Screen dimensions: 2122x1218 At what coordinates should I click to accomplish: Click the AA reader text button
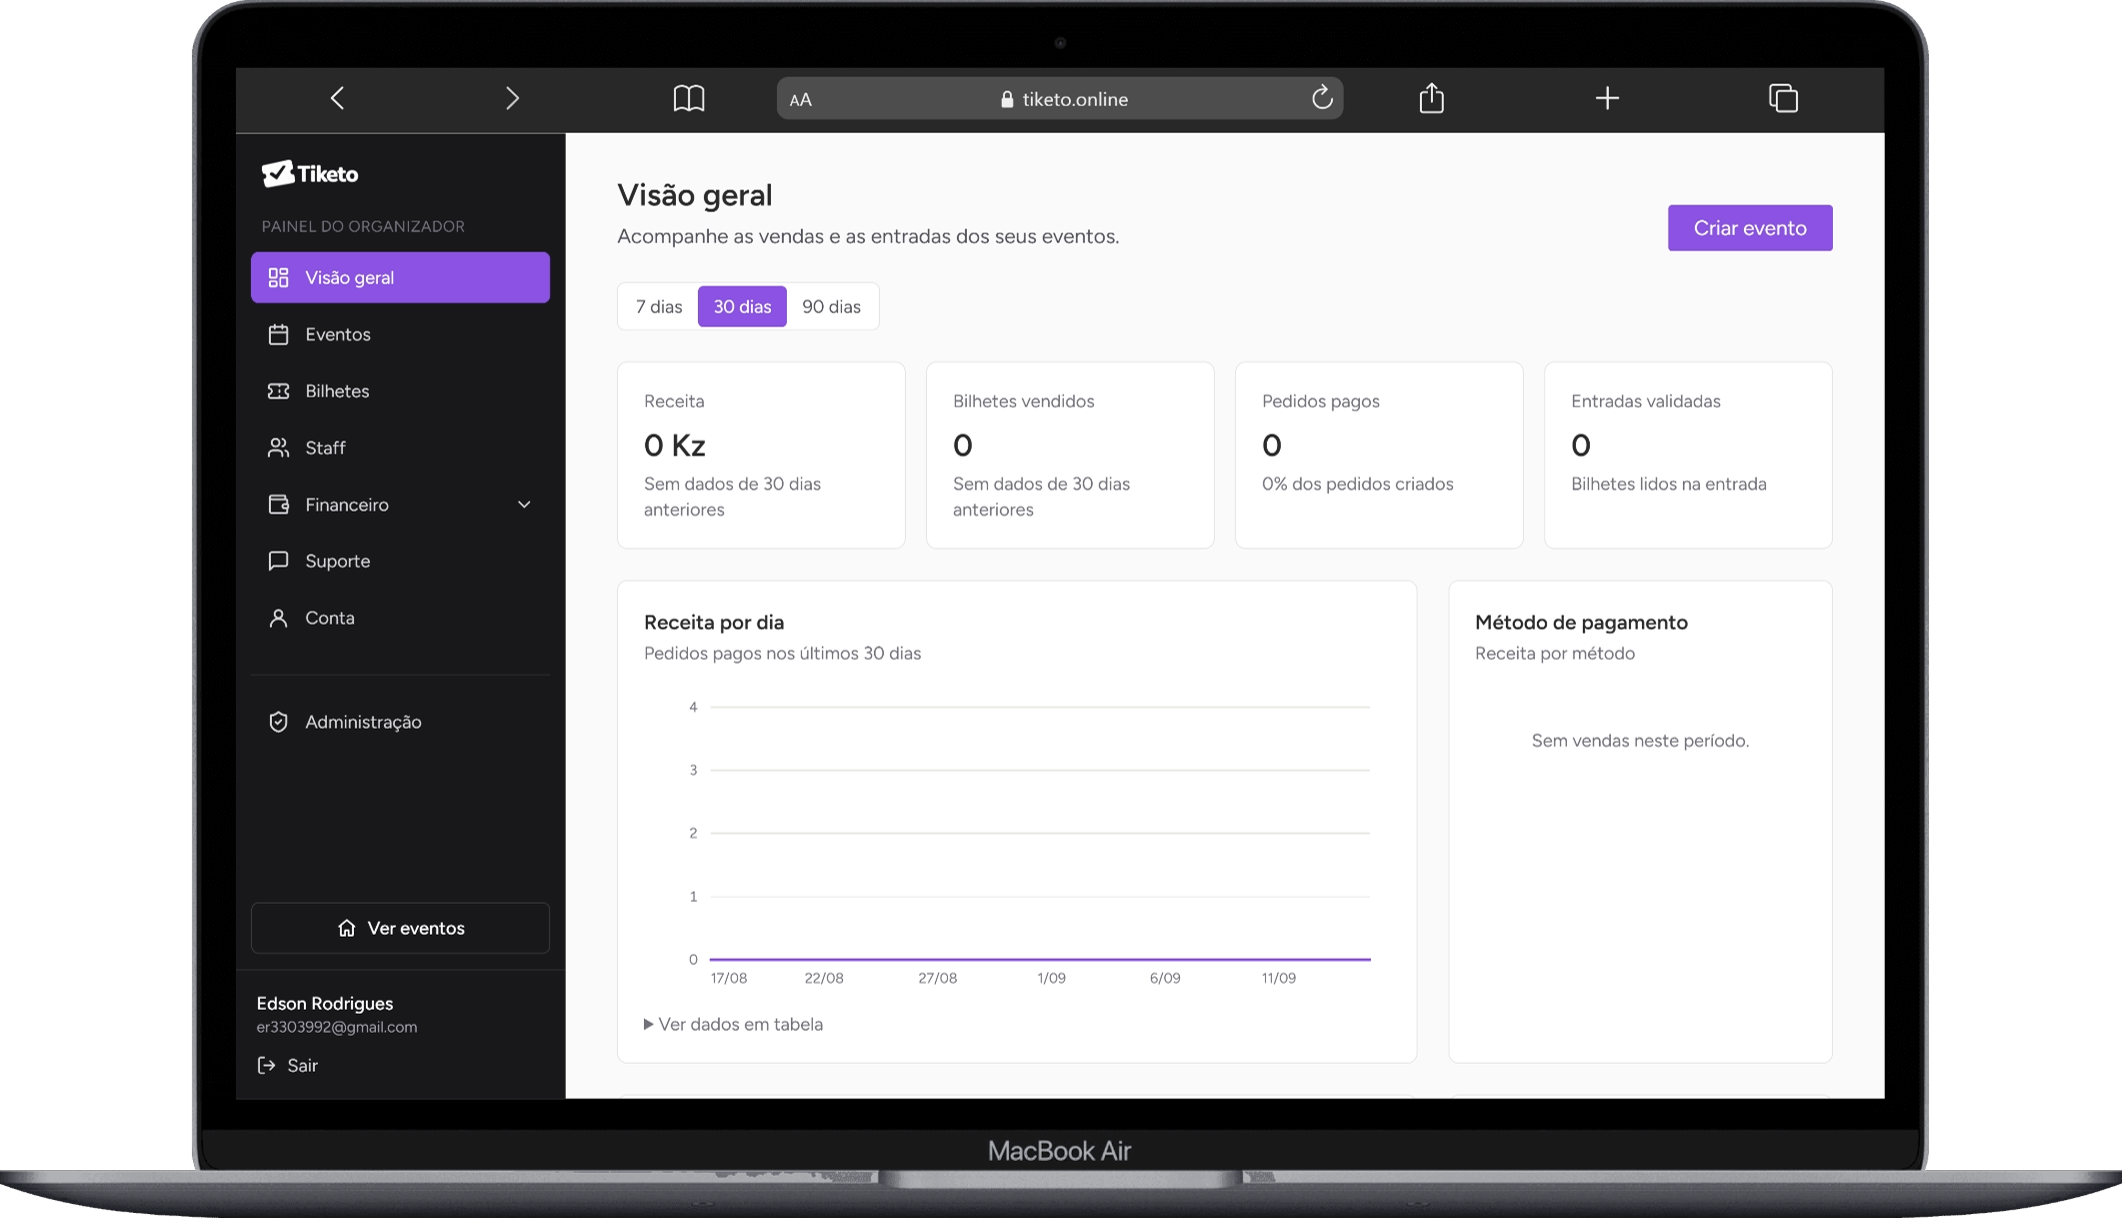point(801,99)
